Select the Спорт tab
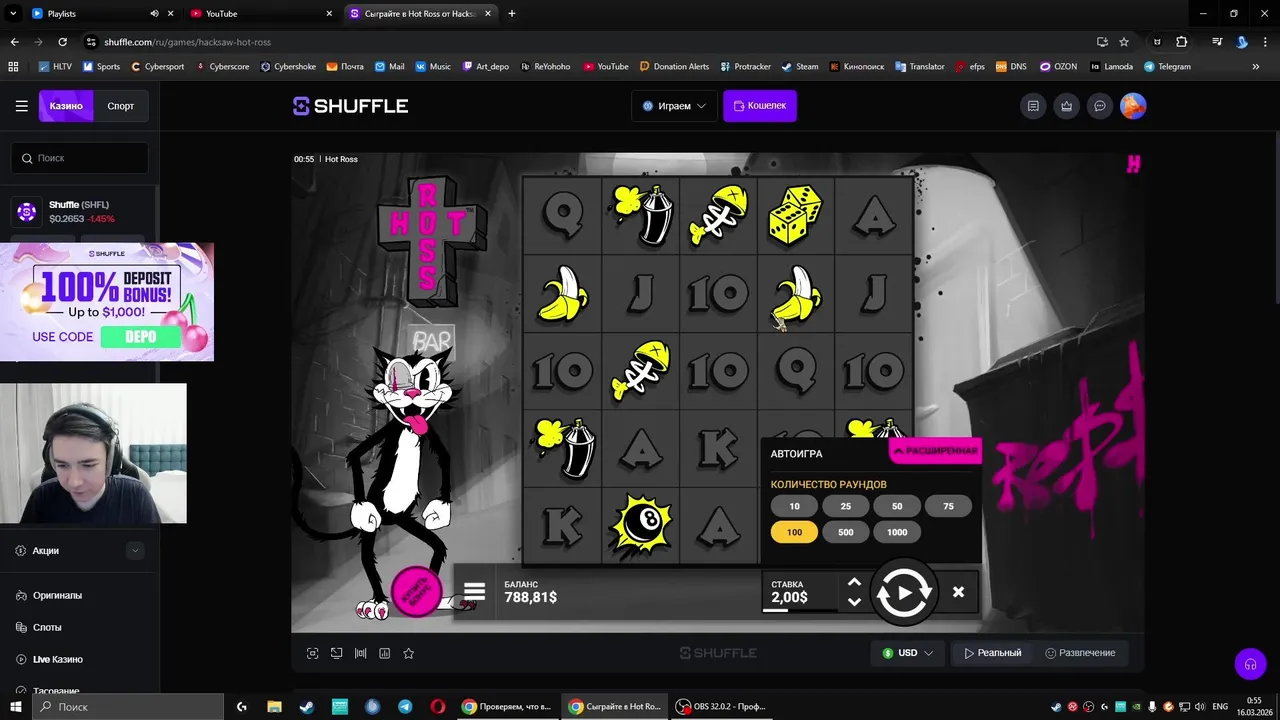This screenshot has height=720, width=1280. tap(121, 106)
